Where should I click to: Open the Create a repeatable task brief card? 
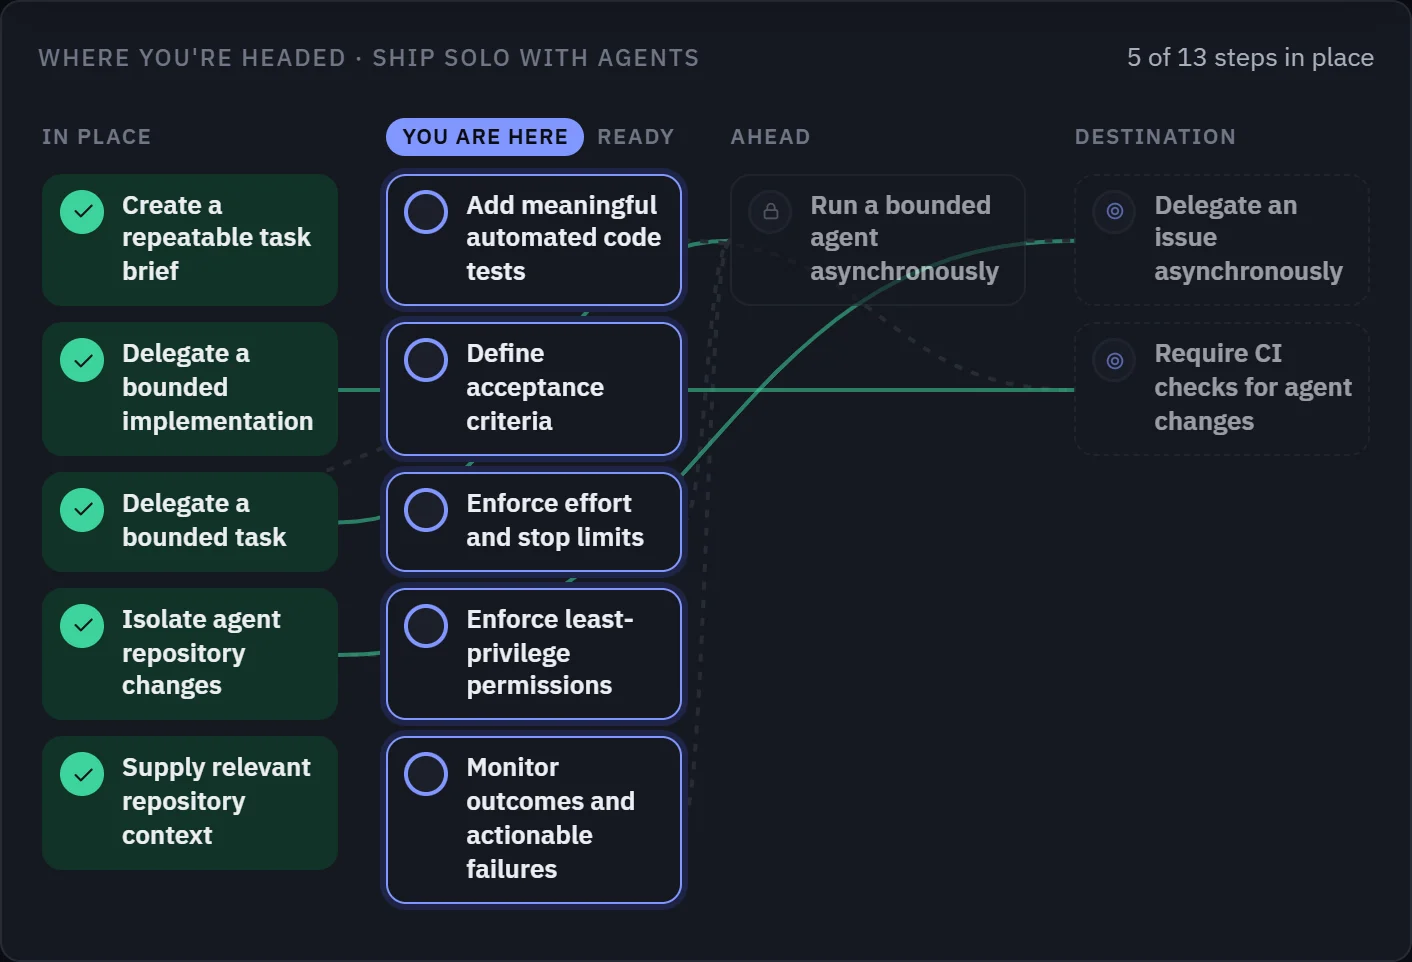tap(190, 240)
